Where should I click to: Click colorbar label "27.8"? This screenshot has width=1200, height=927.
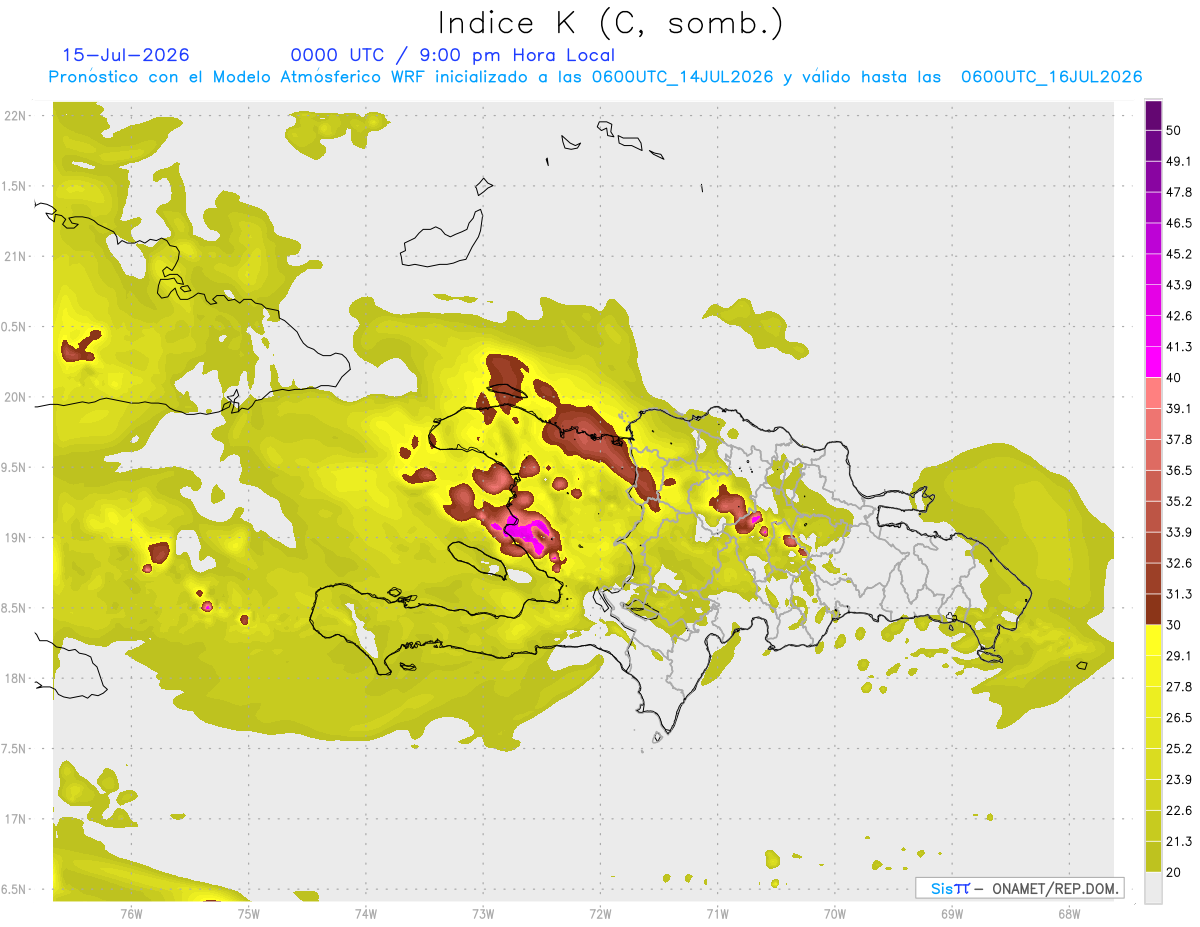[1179, 686]
